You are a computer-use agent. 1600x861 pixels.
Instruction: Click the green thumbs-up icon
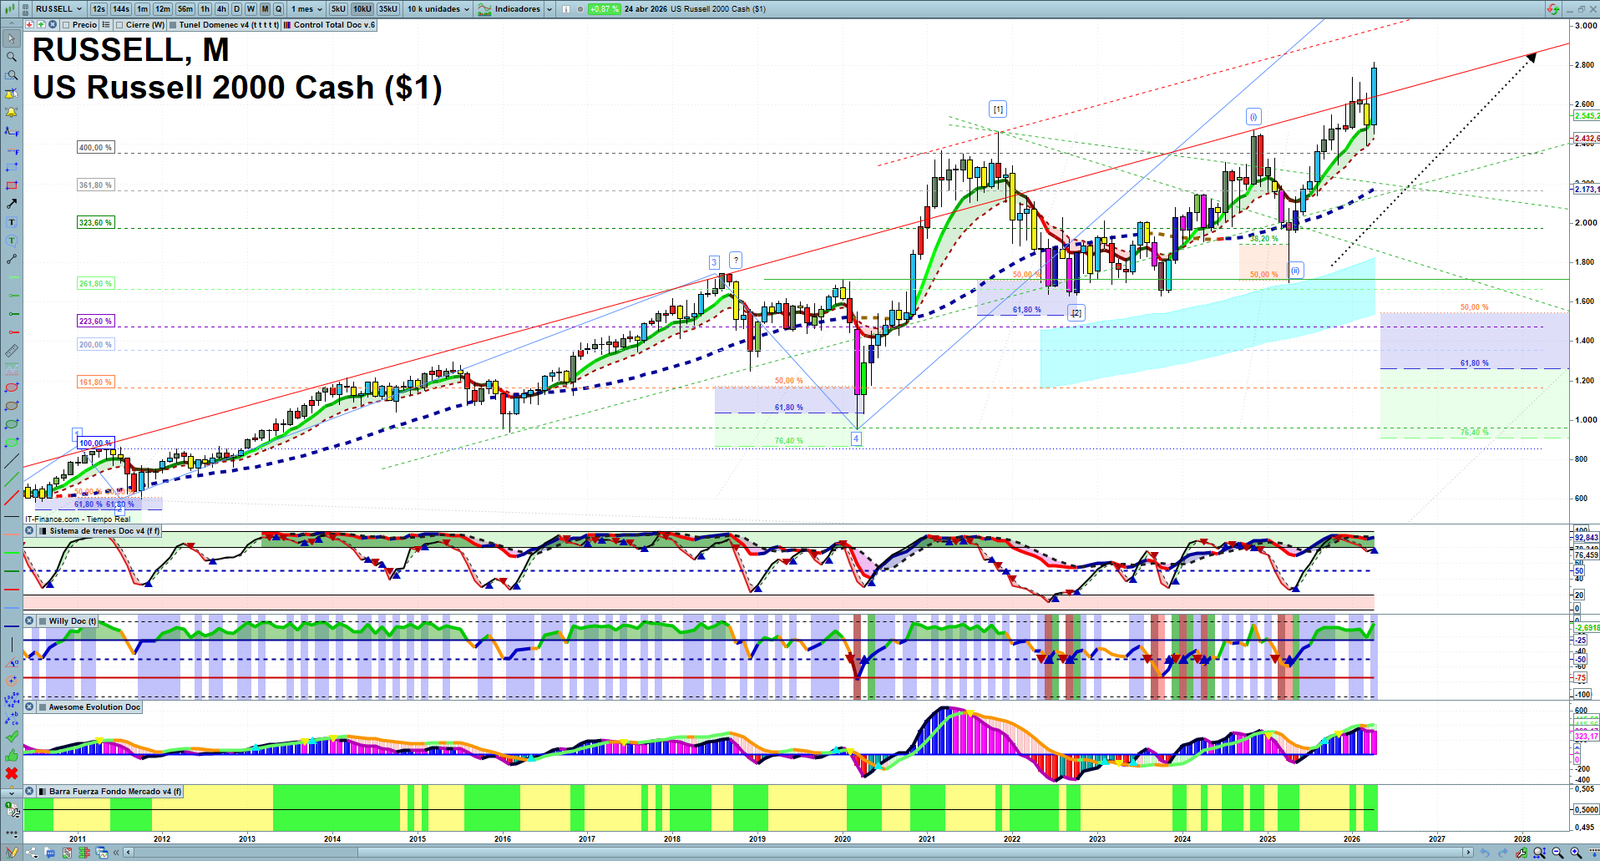coord(11,755)
